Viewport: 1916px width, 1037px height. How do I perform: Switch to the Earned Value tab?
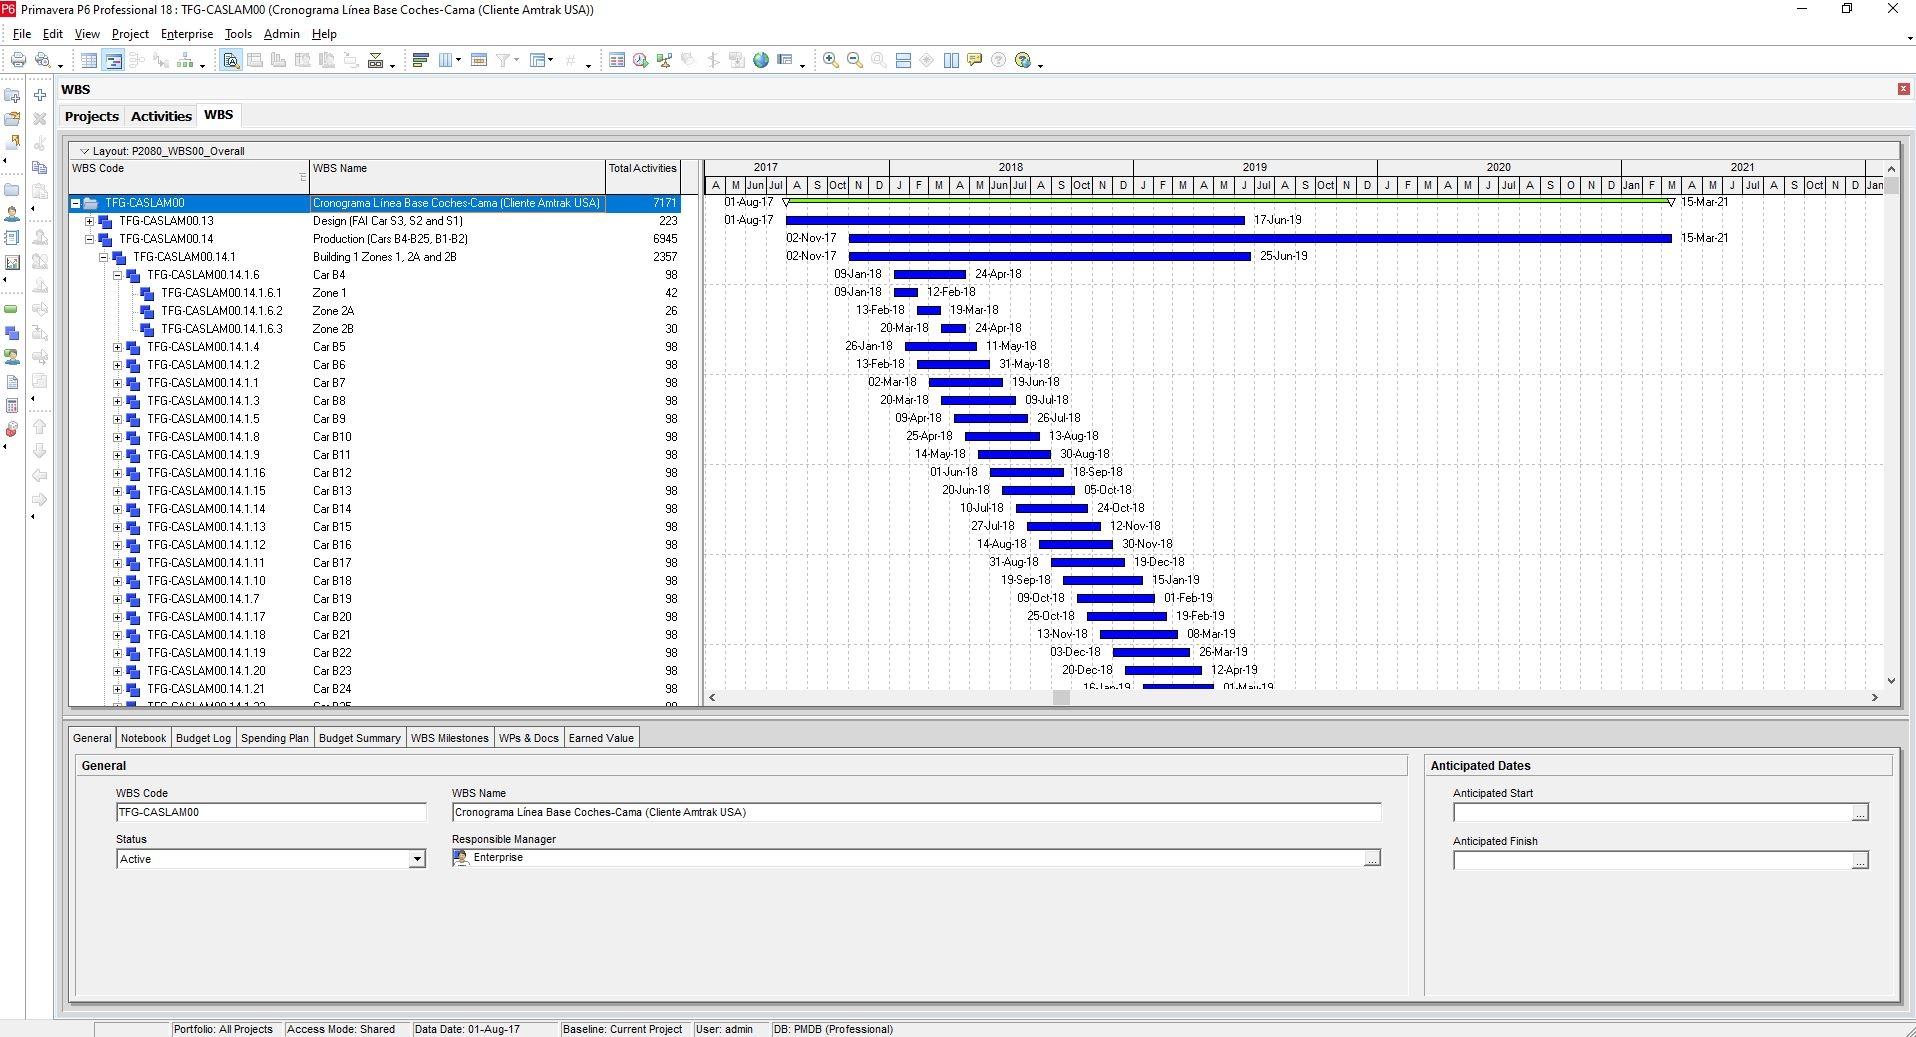(x=601, y=738)
